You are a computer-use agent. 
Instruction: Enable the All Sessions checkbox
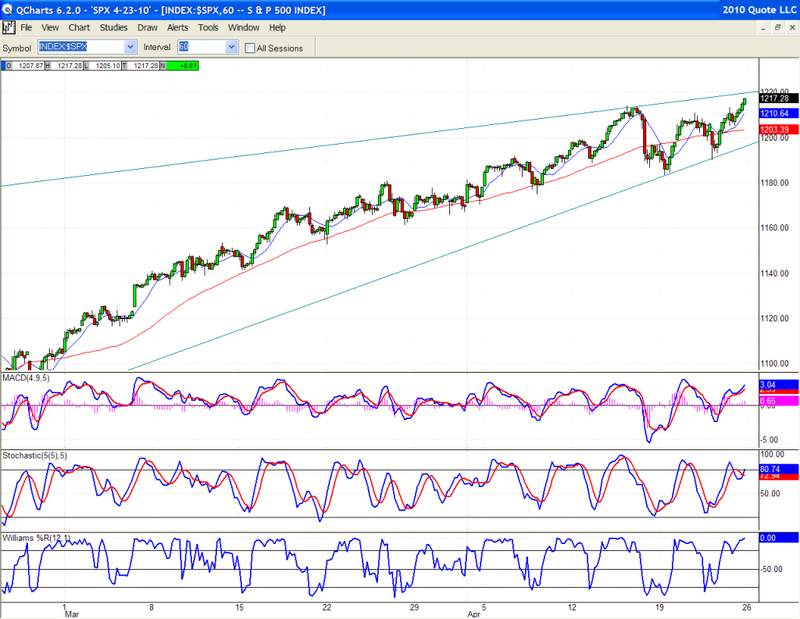coord(250,47)
